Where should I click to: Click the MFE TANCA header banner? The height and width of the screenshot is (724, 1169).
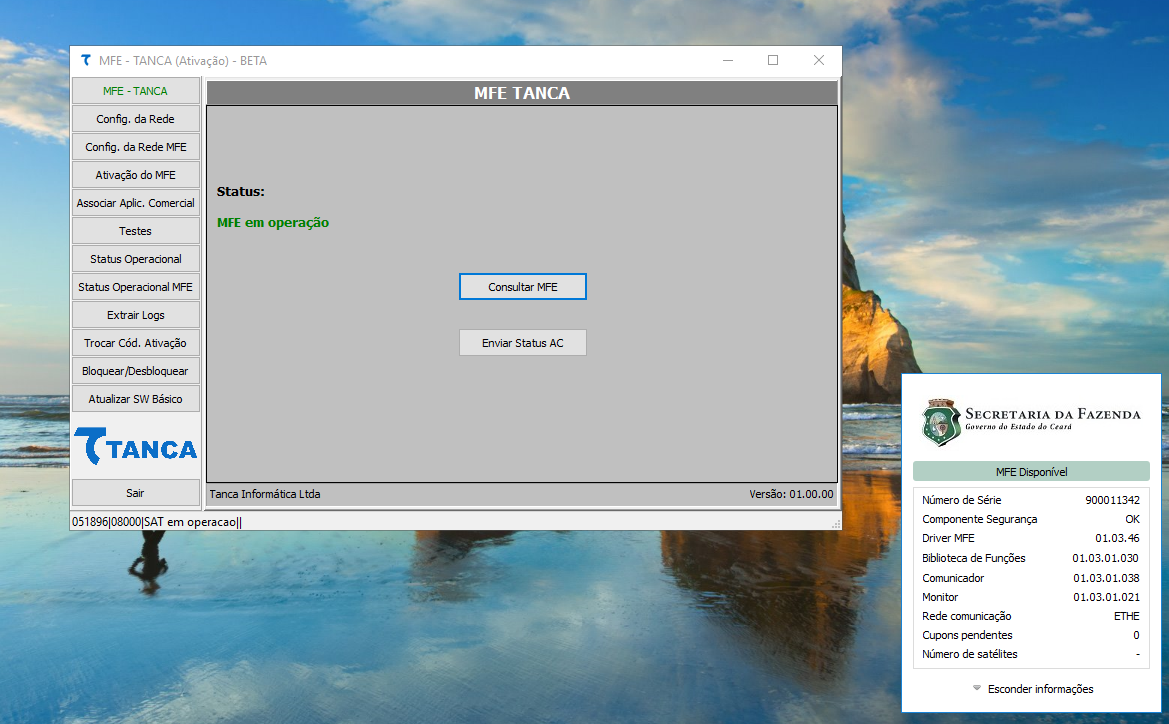[522, 92]
